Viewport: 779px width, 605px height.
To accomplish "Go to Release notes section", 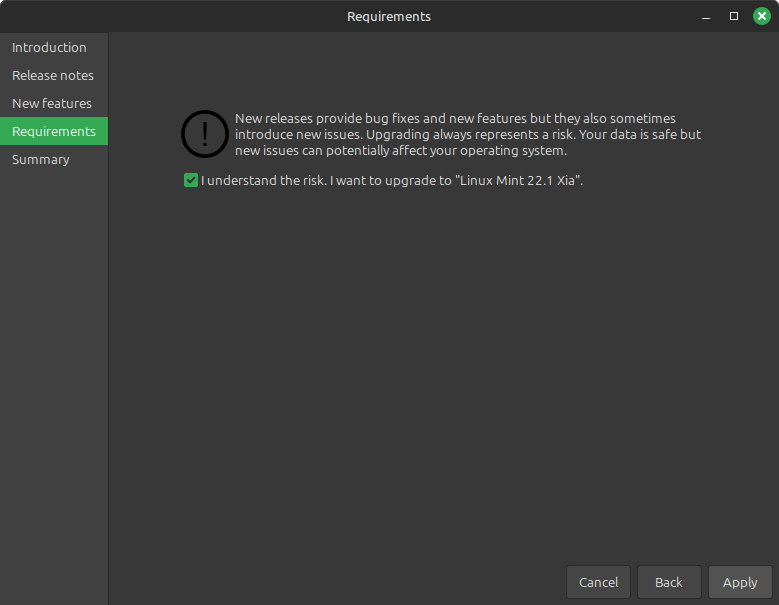I will pos(53,75).
